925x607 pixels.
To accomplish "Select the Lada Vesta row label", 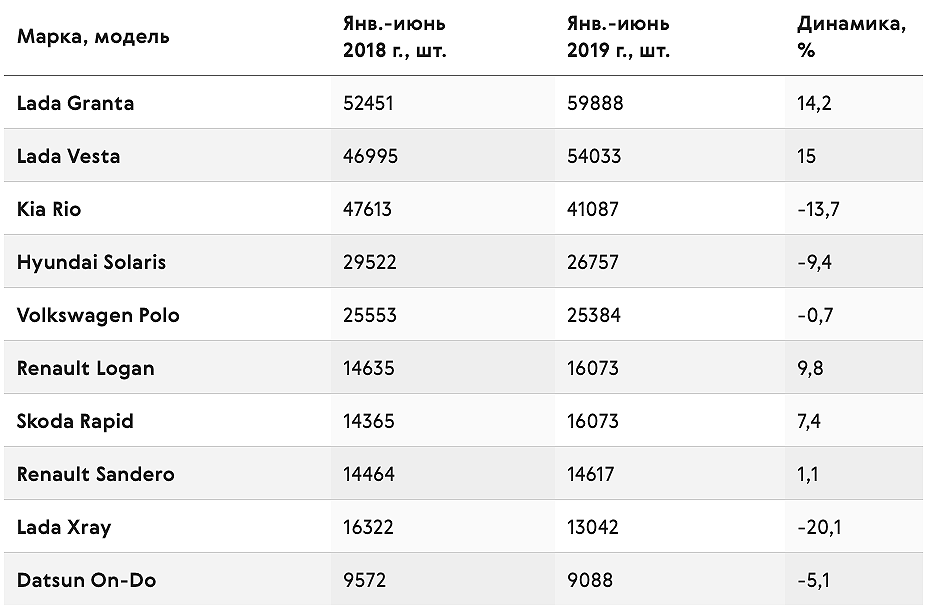I will click(68, 156).
